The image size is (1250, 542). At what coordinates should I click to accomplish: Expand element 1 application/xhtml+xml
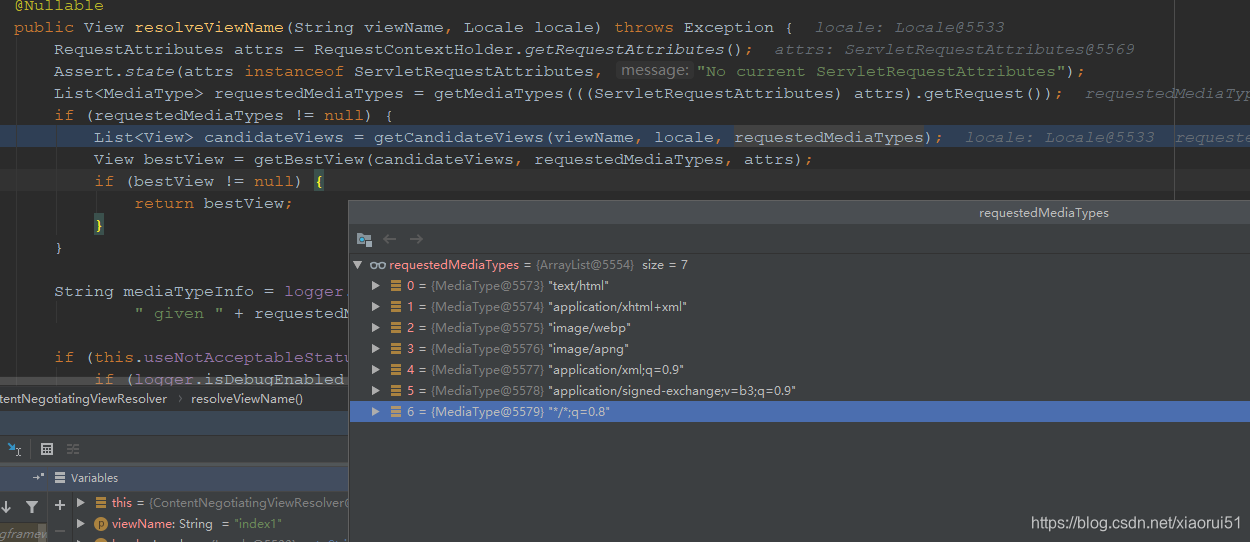point(376,307)
